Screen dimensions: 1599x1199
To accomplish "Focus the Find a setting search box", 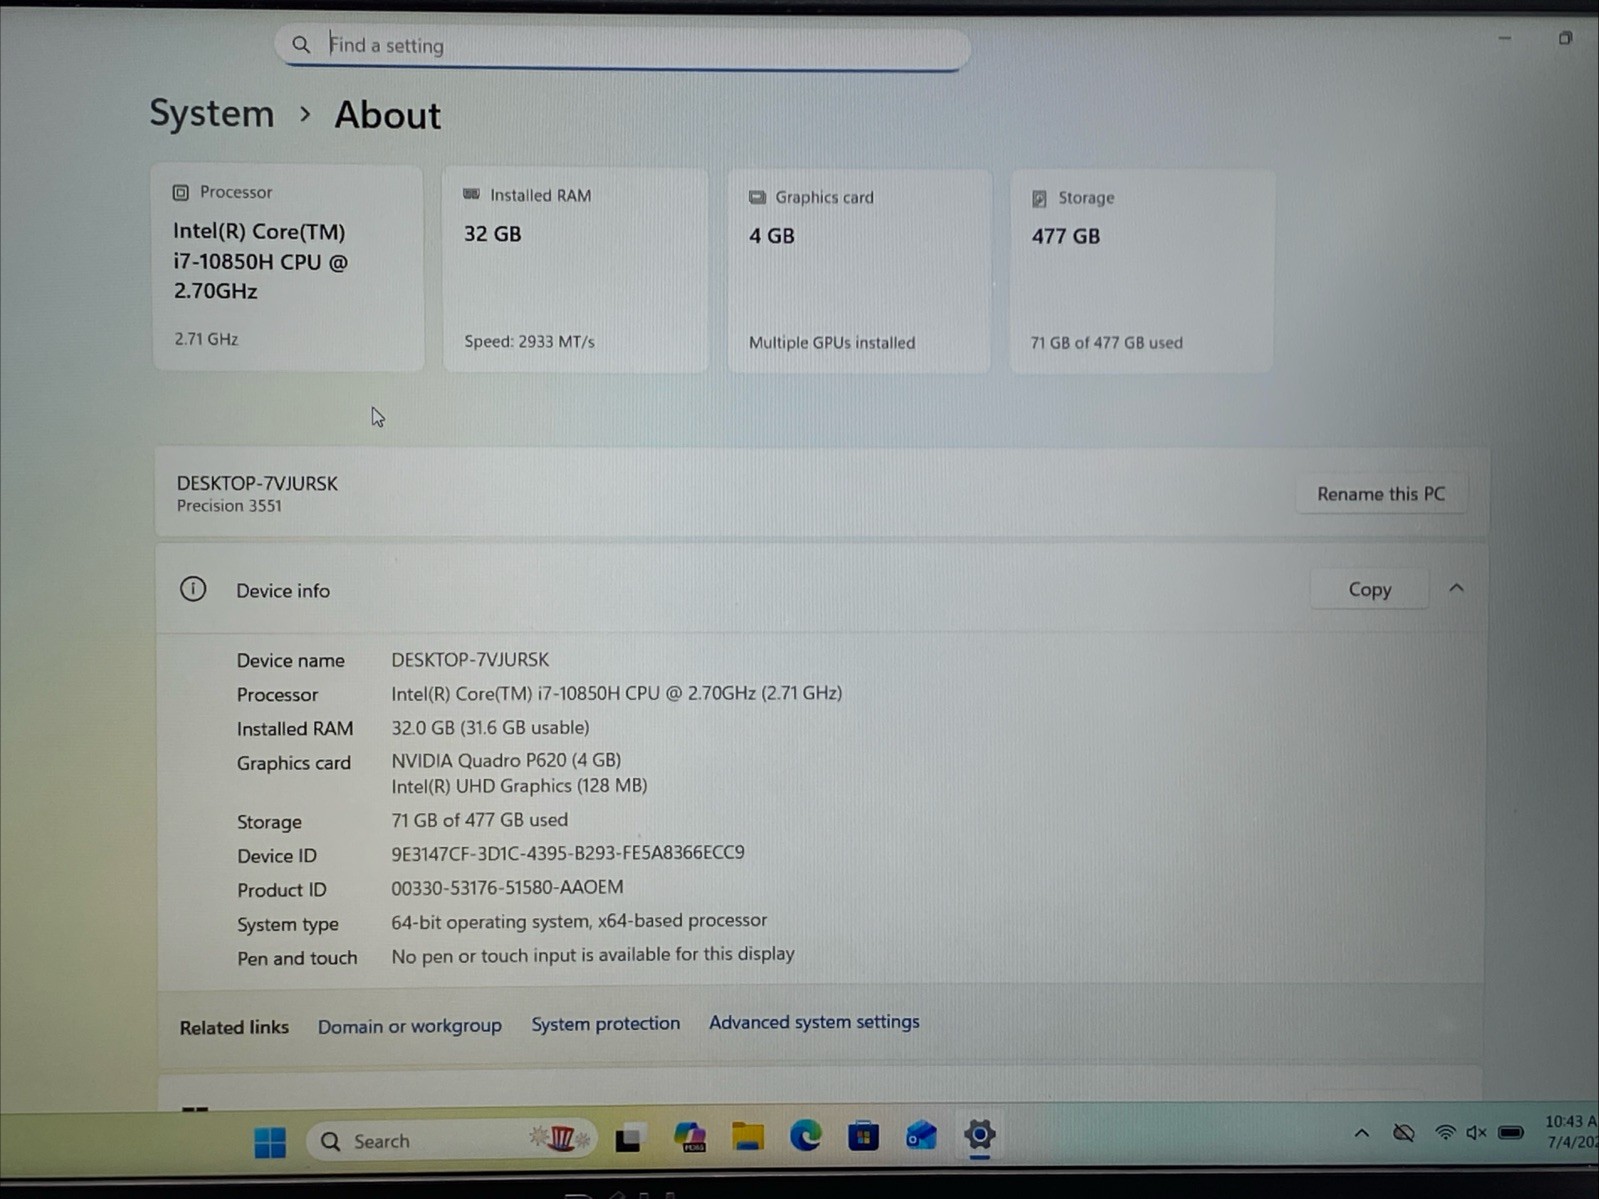I will 622,46.
